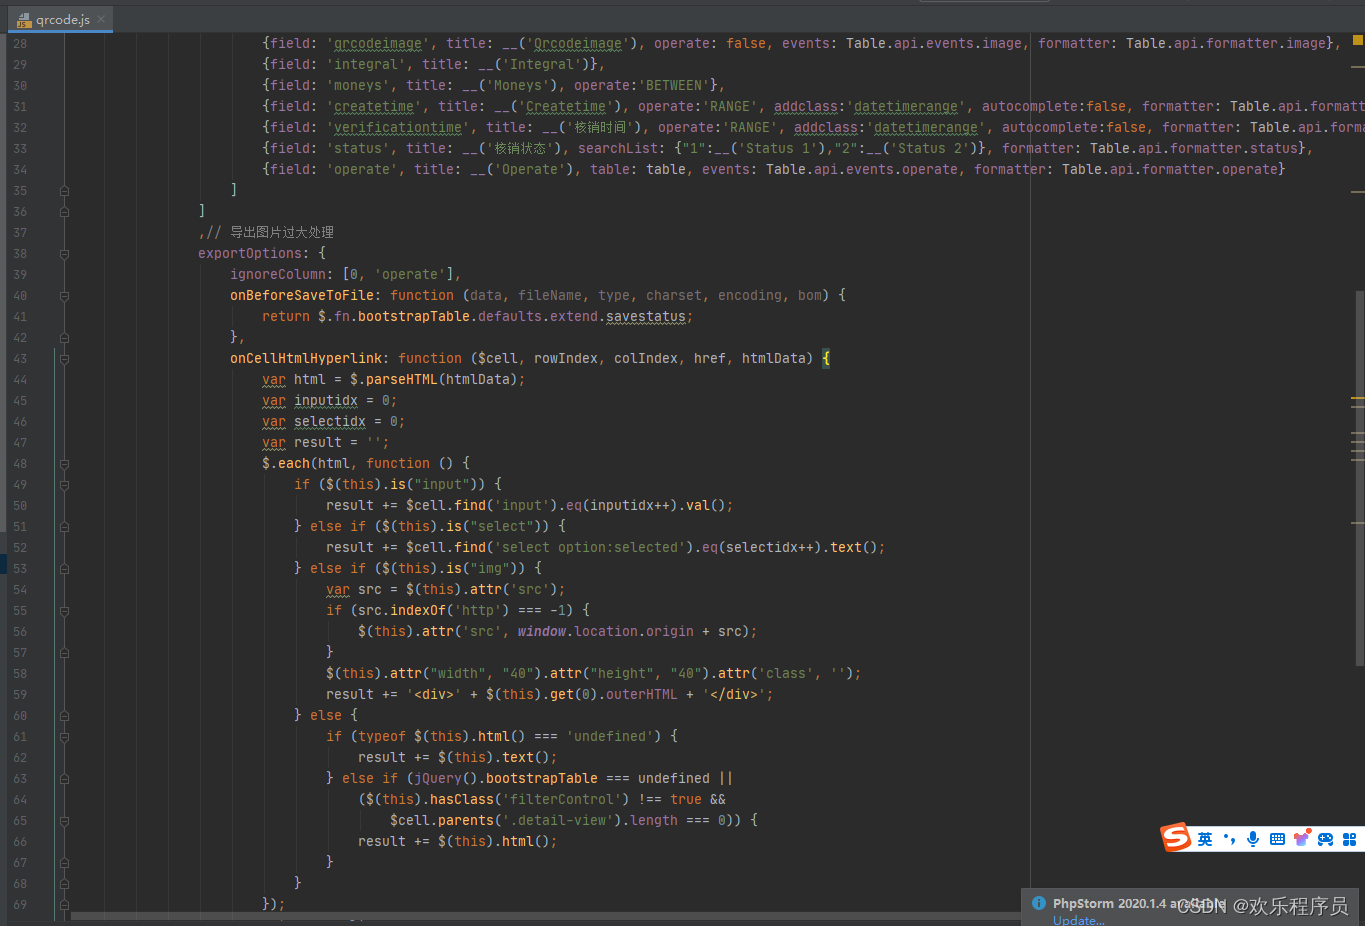Click the 'verificationtime' field string on line 32
The image size is (1365, 926).
coord(398,127)
